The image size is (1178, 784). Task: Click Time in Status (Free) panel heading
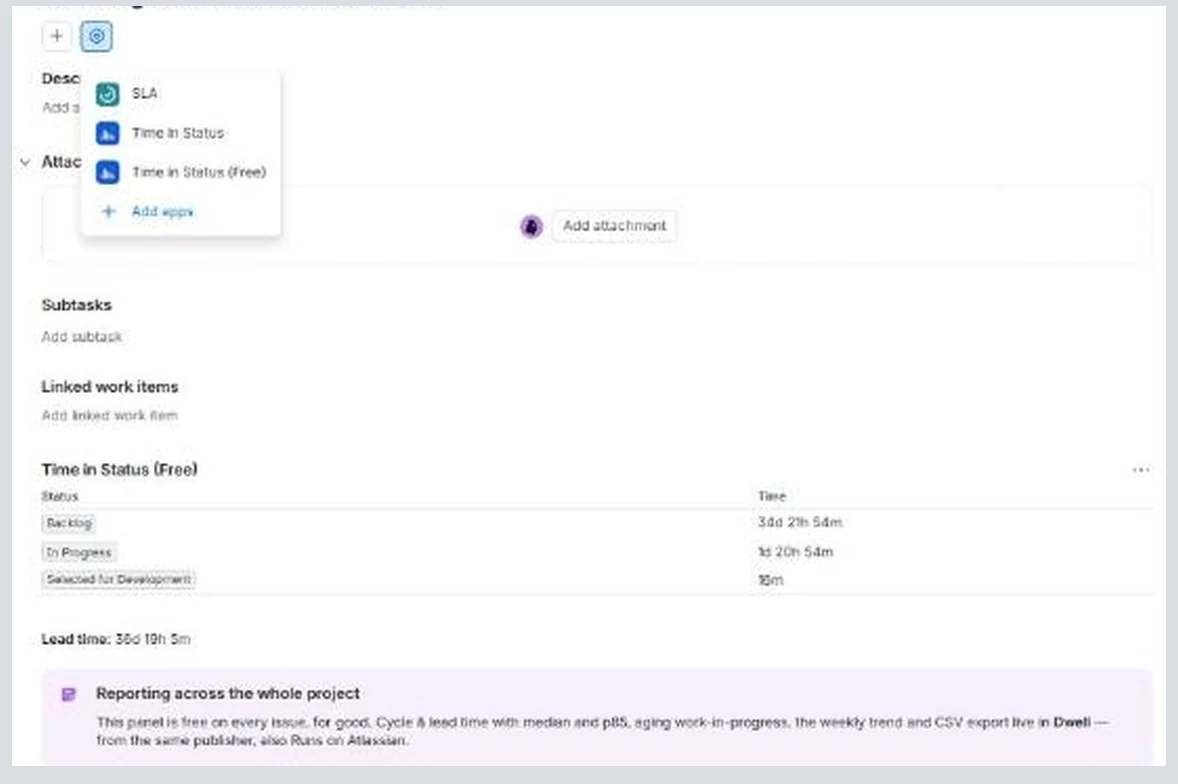[119, 469]
